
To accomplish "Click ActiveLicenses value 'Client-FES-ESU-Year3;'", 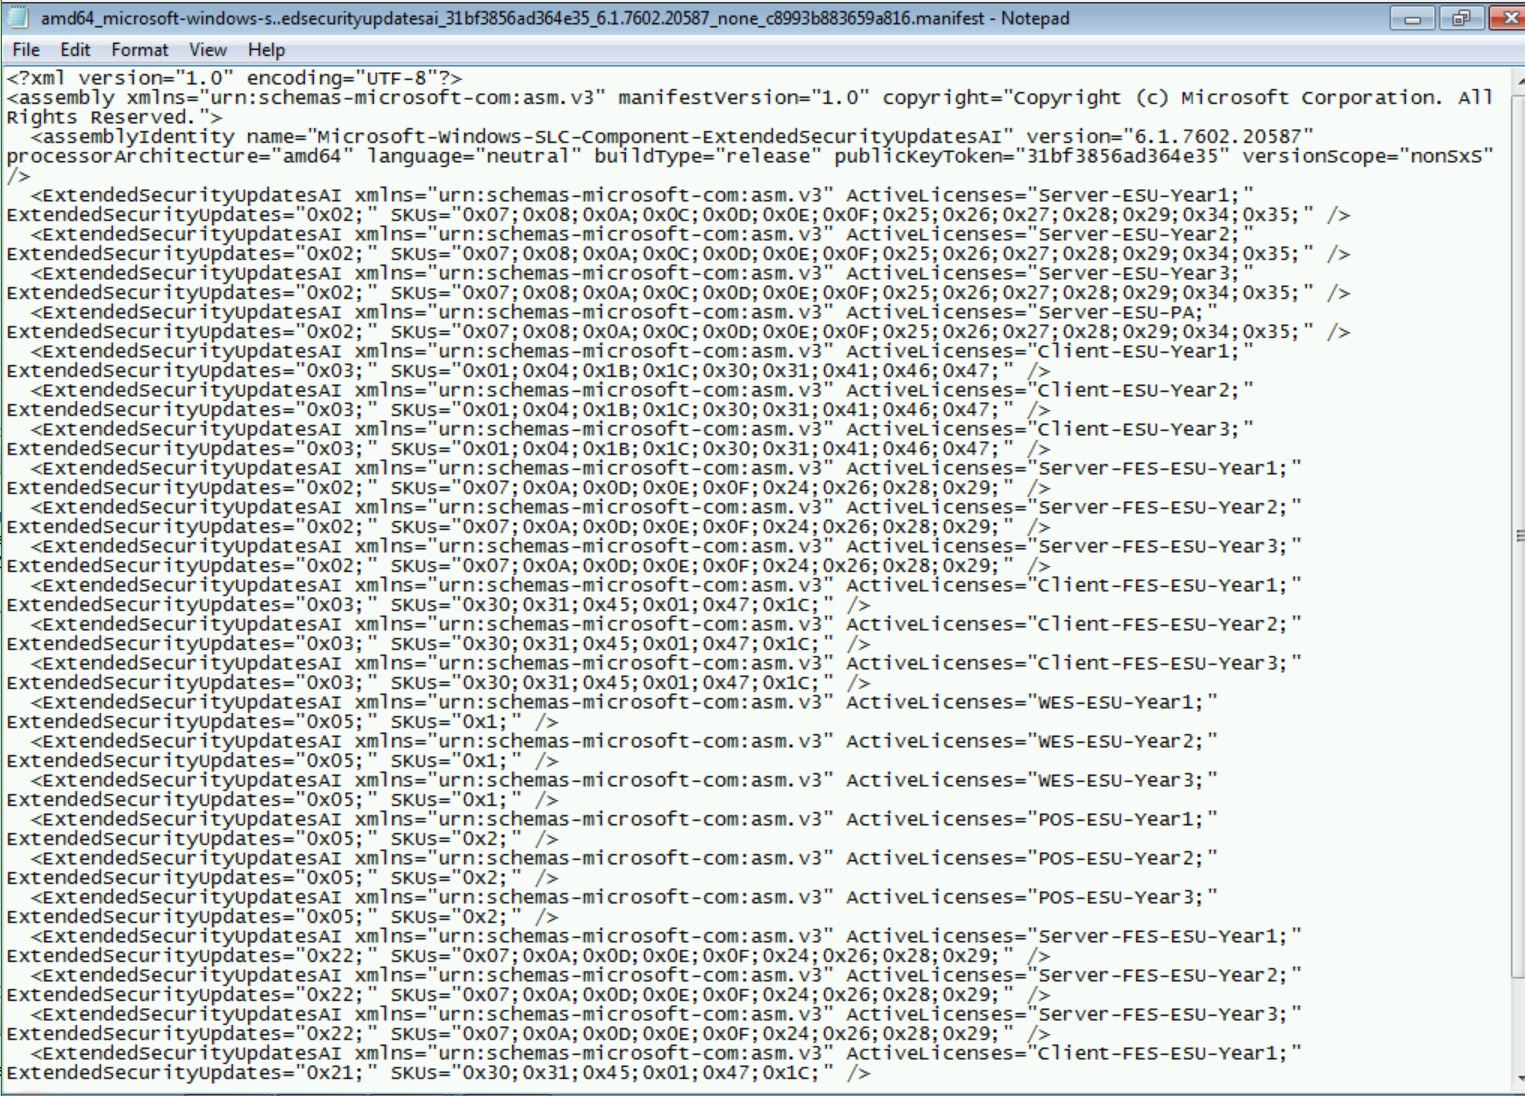I will (x=1164, y=663).
